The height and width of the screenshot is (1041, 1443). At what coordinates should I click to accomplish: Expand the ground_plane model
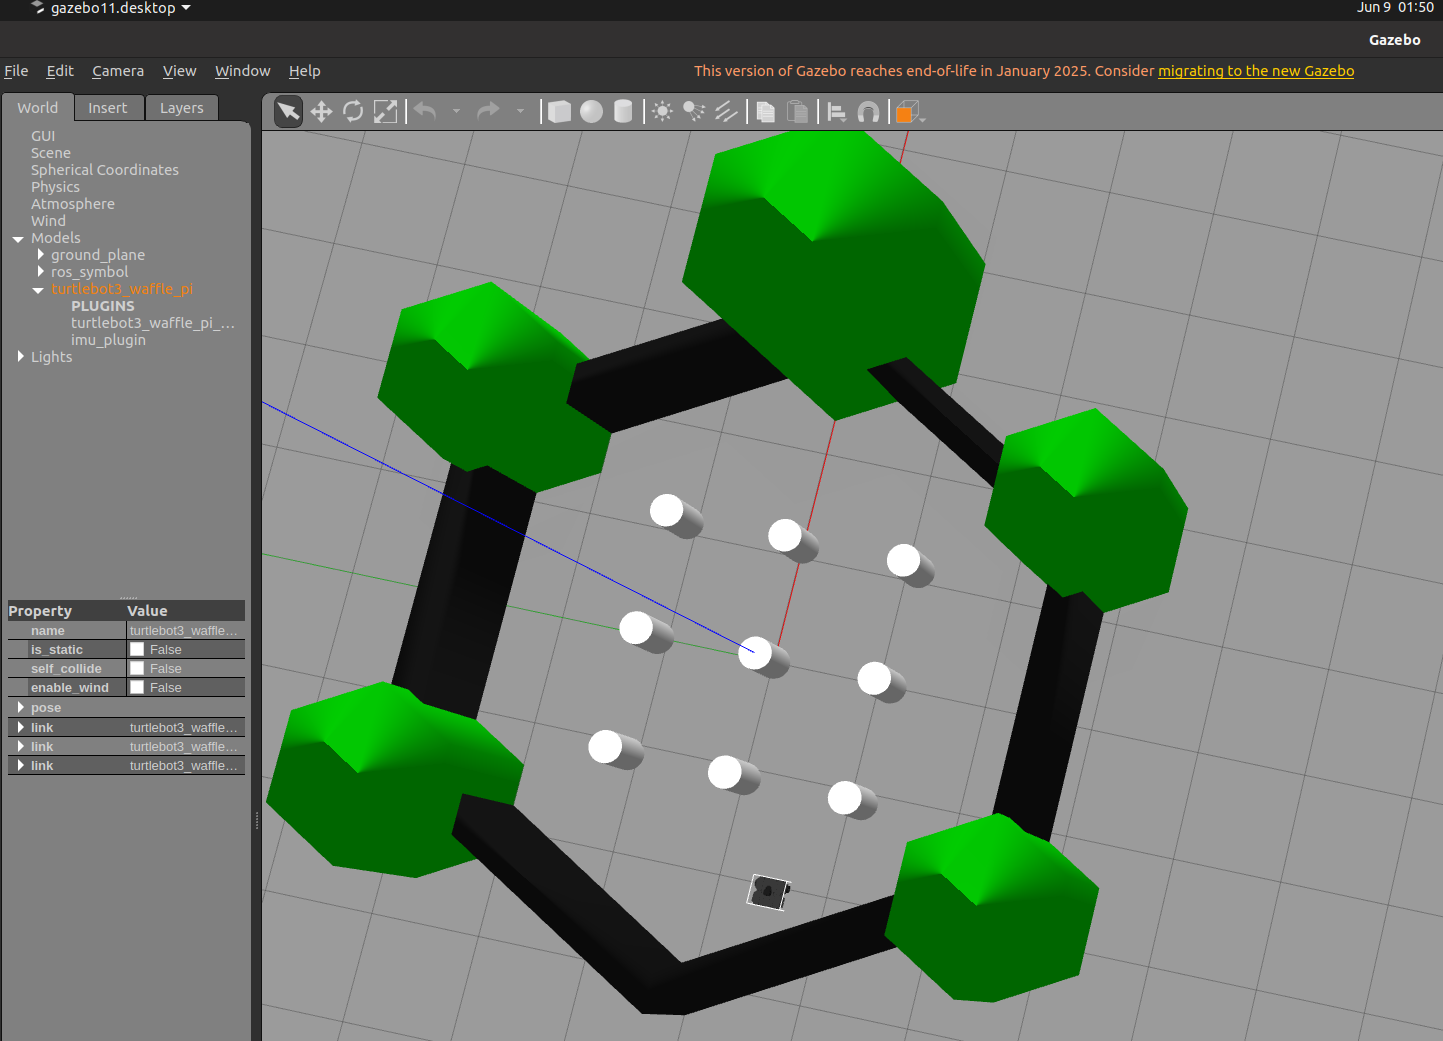point(40,255)
